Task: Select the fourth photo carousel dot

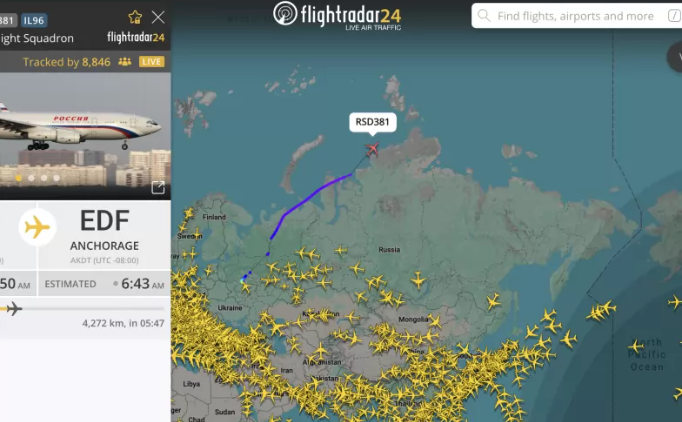Action: [57, 178]
